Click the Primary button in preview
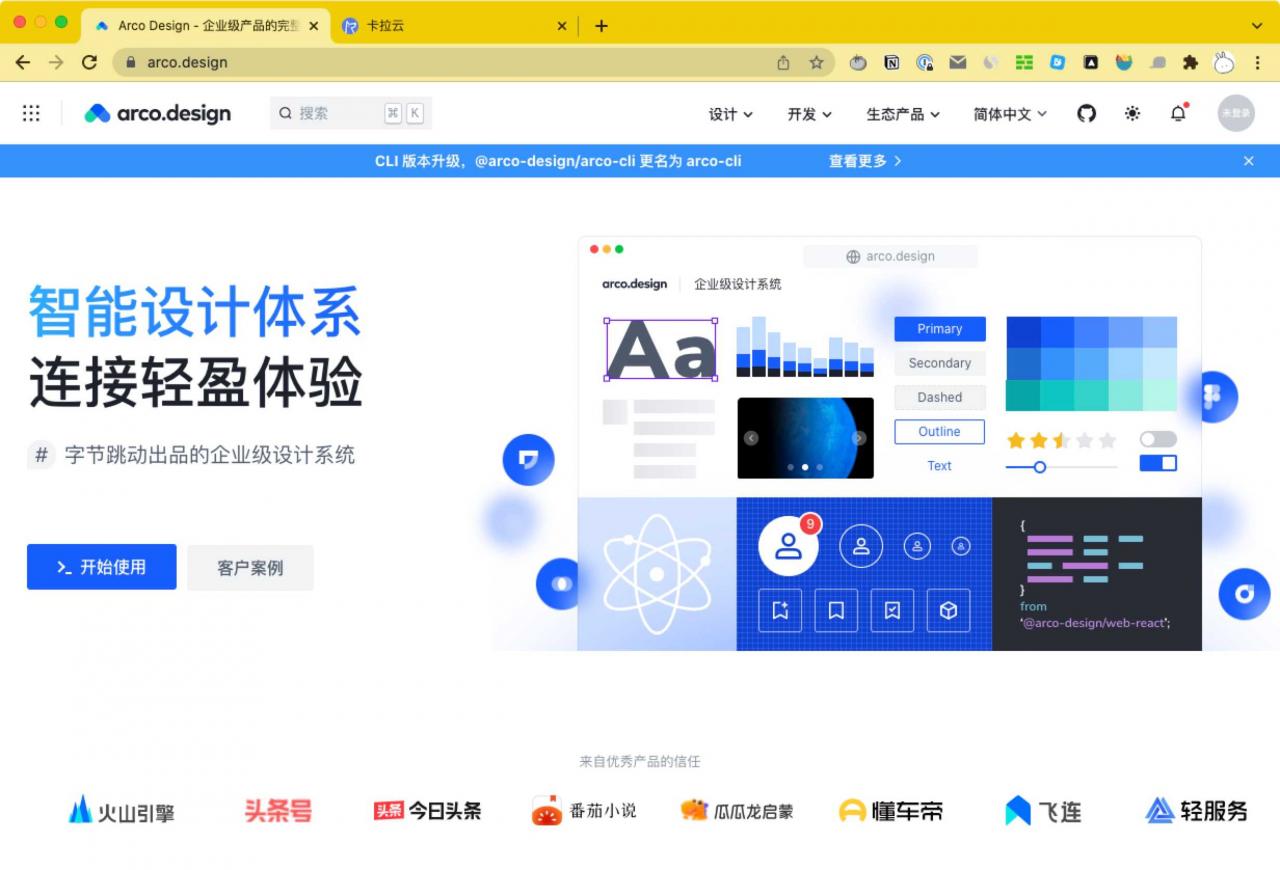 pos(939,329)
